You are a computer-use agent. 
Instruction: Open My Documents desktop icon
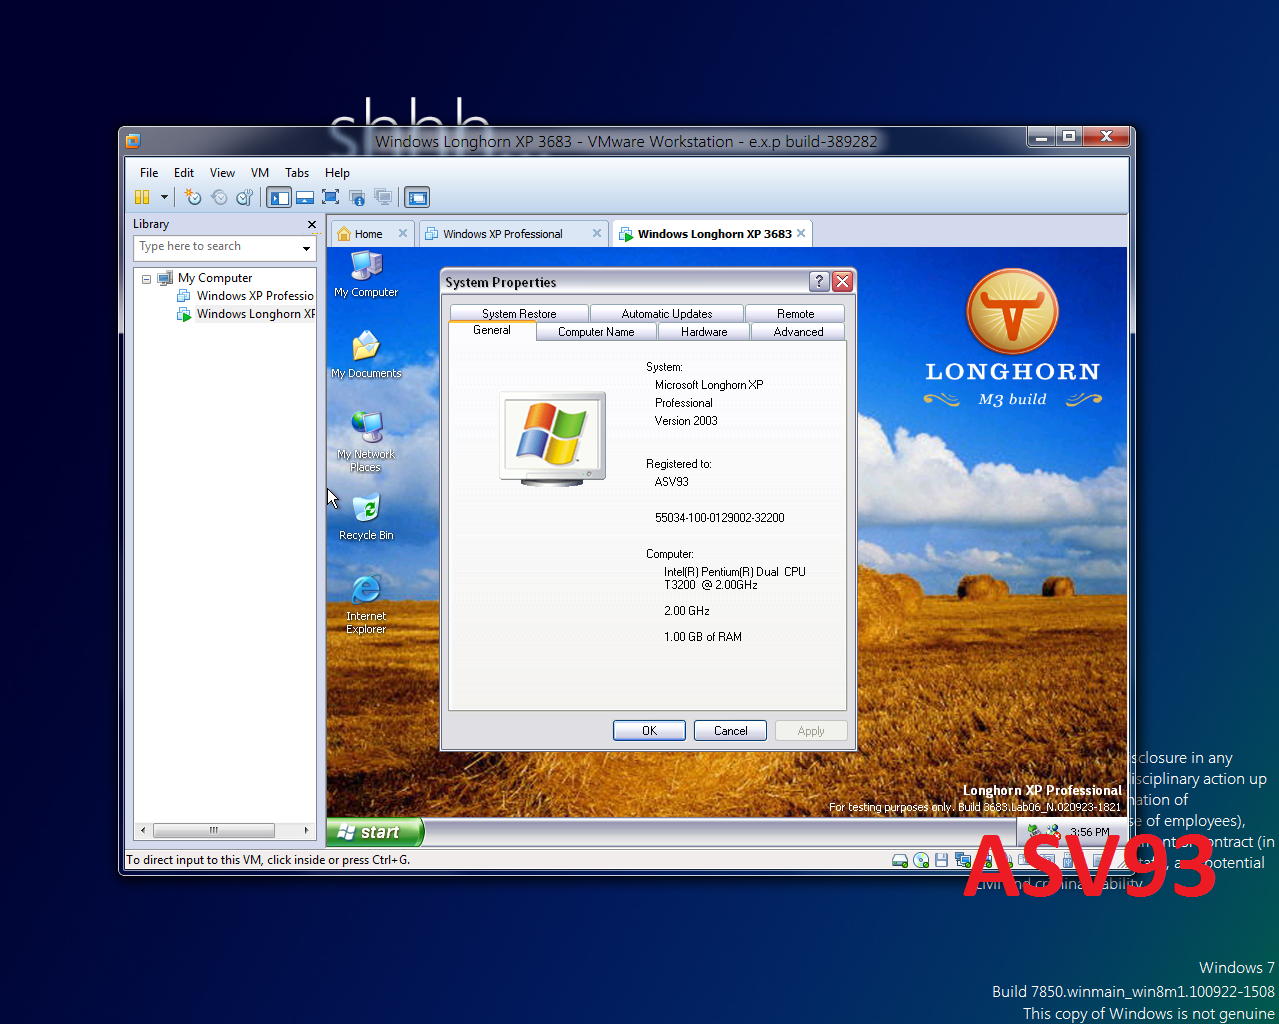tap(366, 355)
